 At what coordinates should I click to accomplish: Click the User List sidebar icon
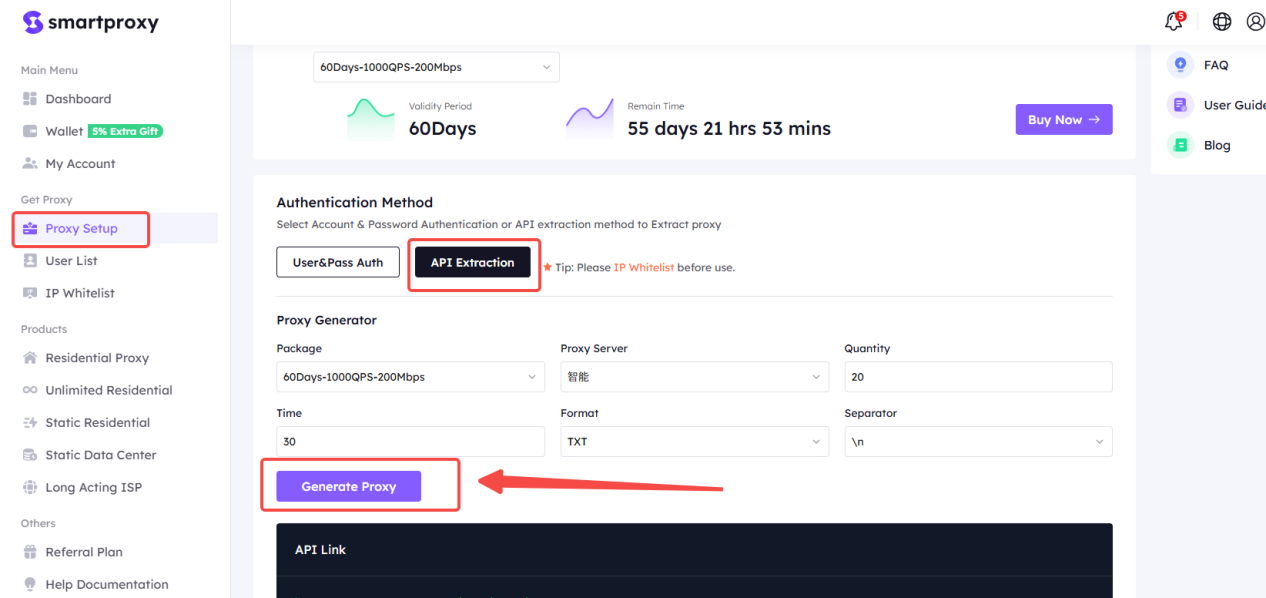(x=30, y=261)
